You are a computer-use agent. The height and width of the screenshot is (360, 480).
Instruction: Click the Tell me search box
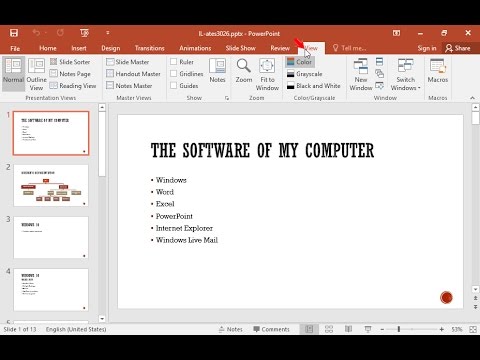coord(350,48)
